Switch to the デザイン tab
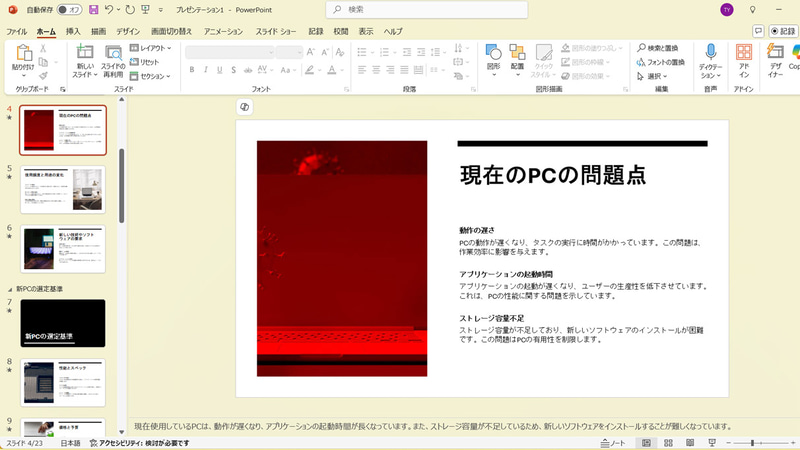The image size is (800, 450). pyautogui.click(x=128, y=32)
